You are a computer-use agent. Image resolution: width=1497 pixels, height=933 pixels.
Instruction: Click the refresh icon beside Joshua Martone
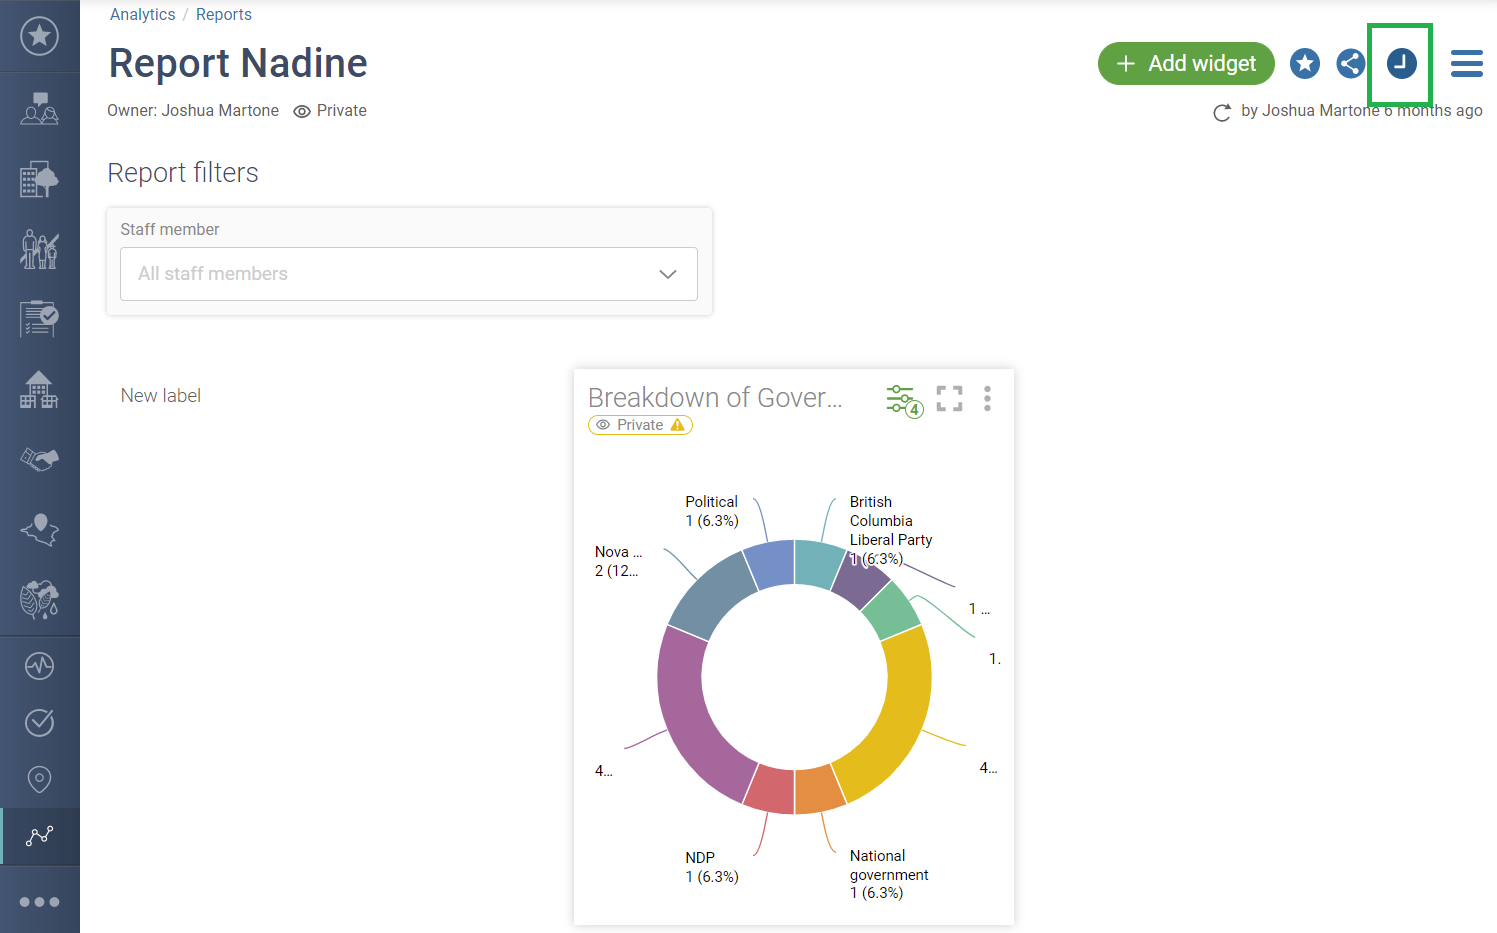[x=1221, y=112]
